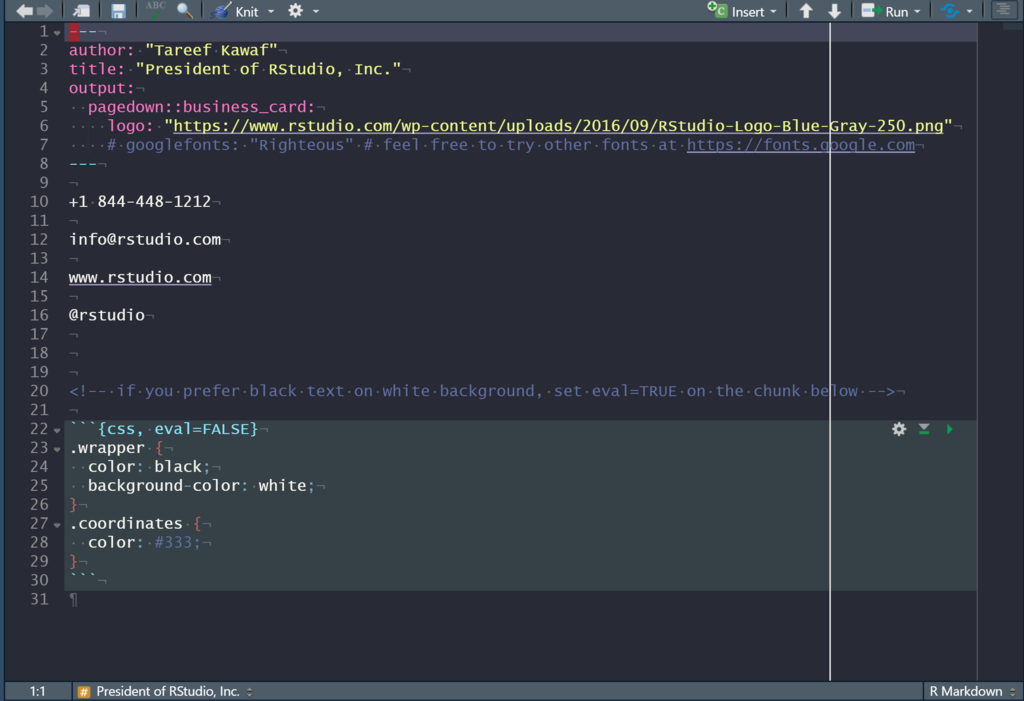
Task: Click 'color: black;' on line 24
Action: [x=149, y=467]
